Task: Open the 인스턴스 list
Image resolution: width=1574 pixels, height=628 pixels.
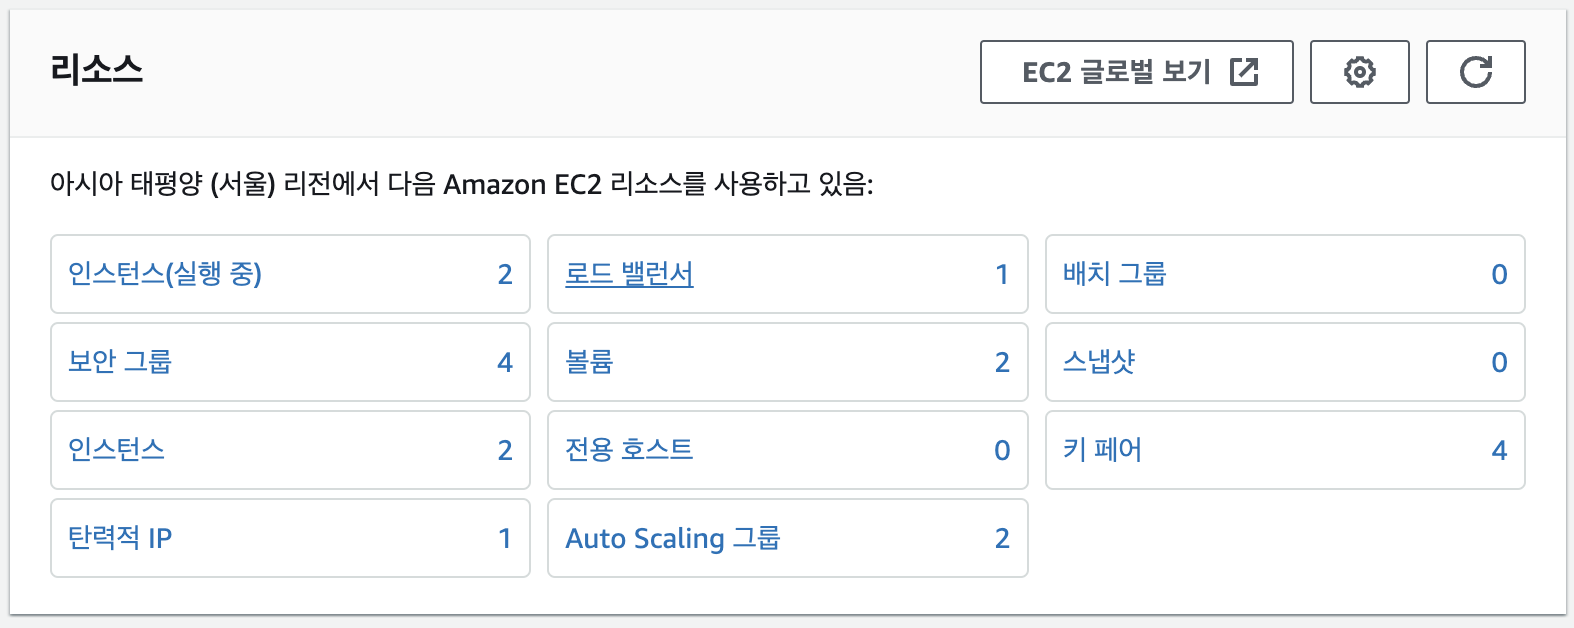Action: (113, 451)
